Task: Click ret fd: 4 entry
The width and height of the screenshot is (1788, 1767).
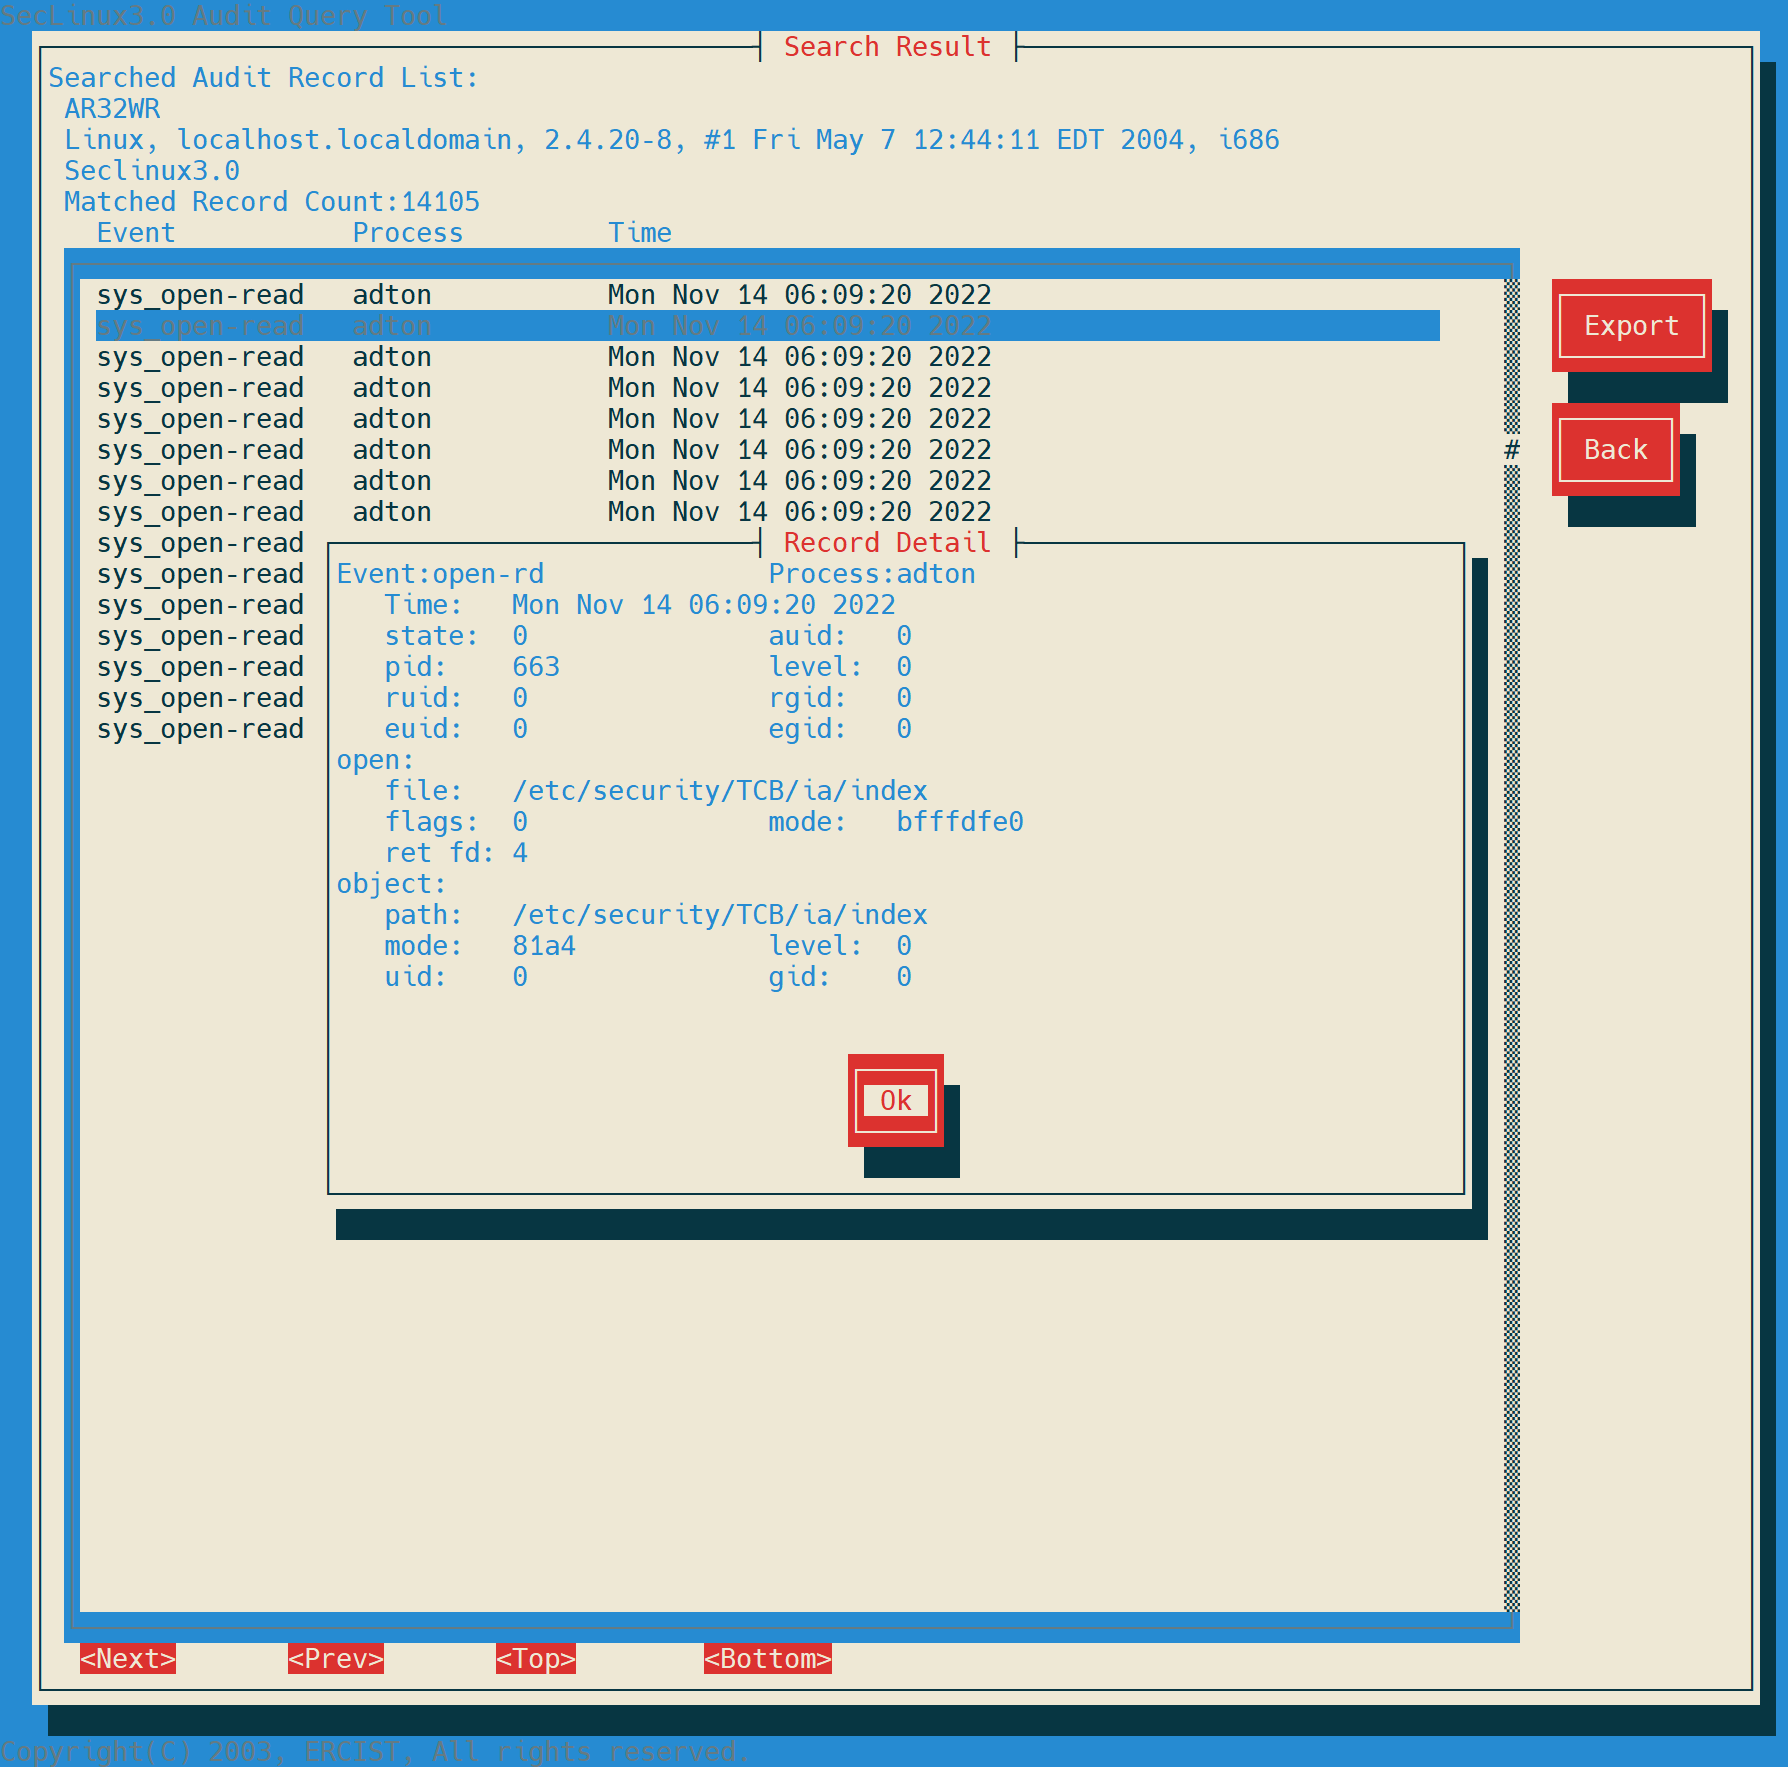Action: coord(456,853)
